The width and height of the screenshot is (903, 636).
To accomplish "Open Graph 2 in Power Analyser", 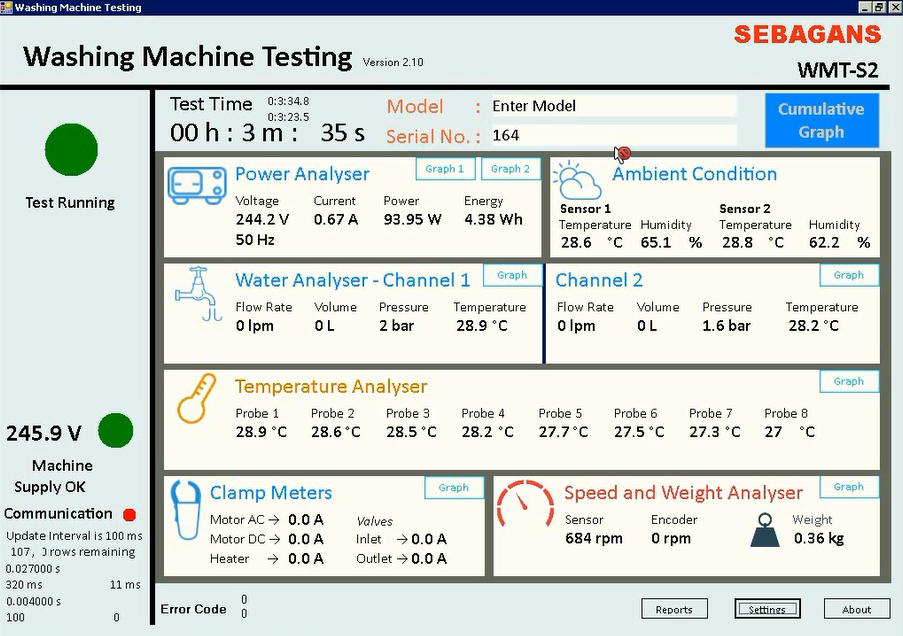I will (x=510, y=169).
